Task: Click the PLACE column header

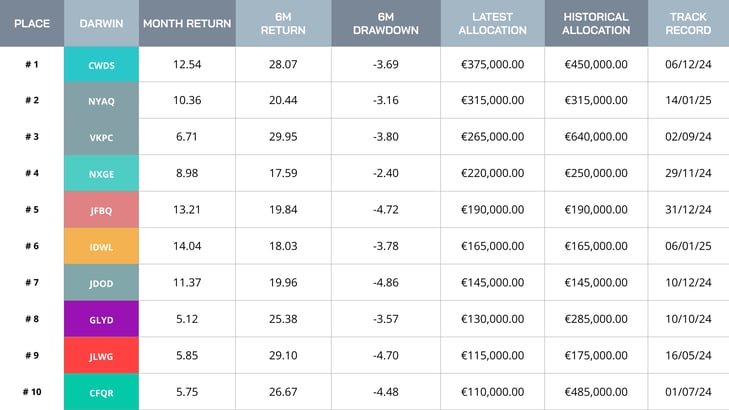Action: click(x=32, y=23)
